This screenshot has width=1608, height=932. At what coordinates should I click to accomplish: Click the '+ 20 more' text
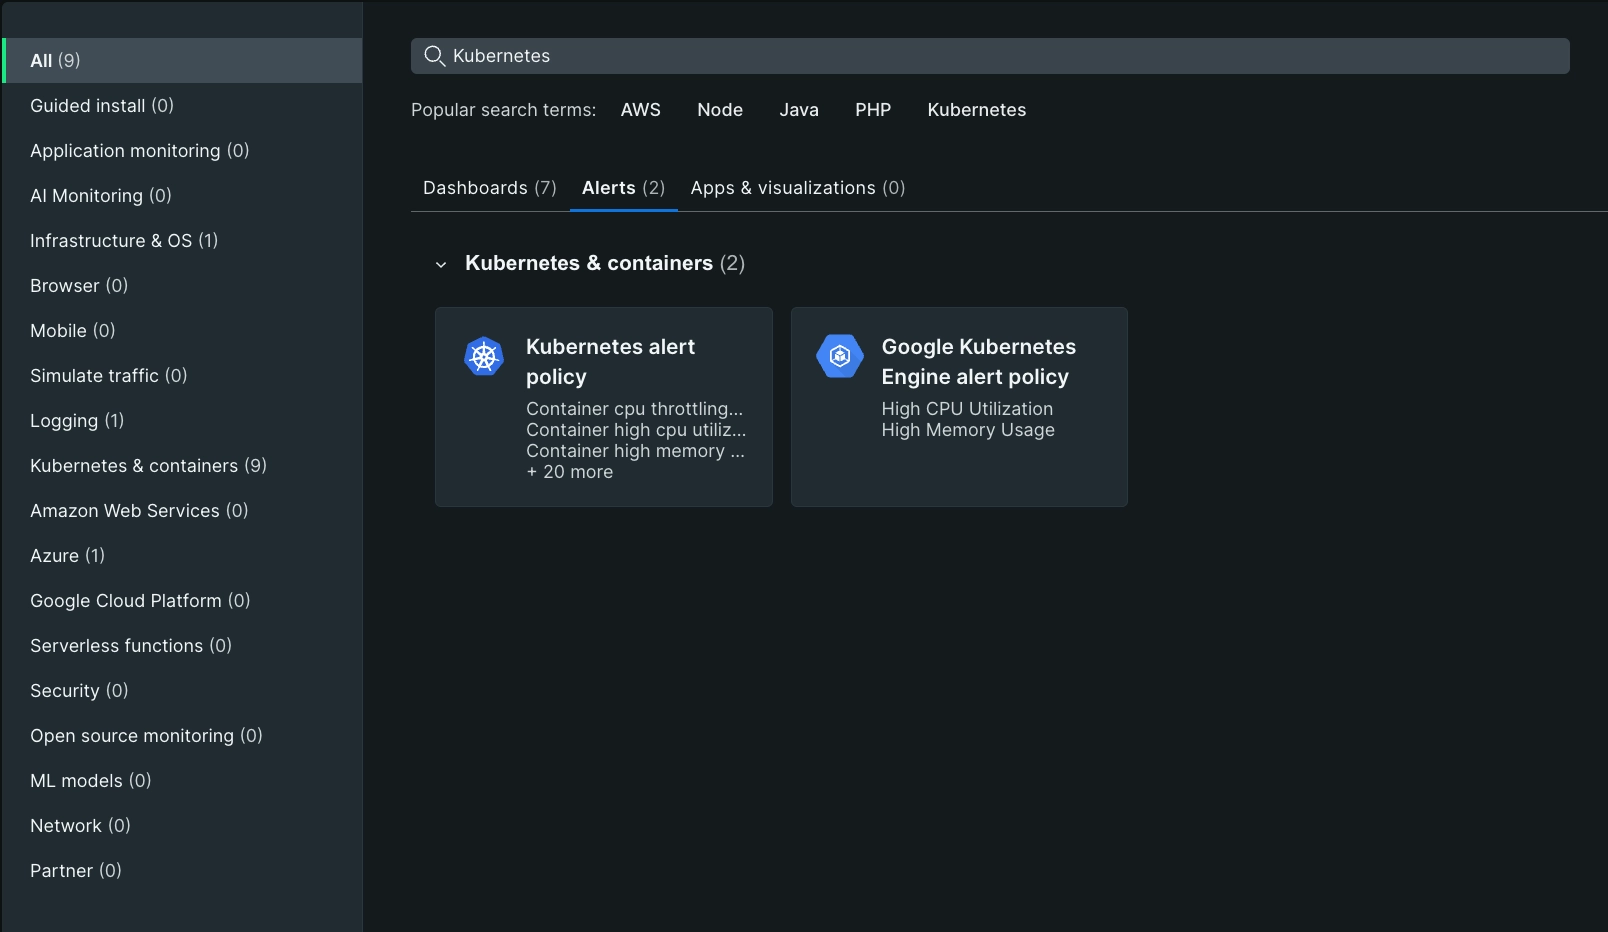click(570, 472)
